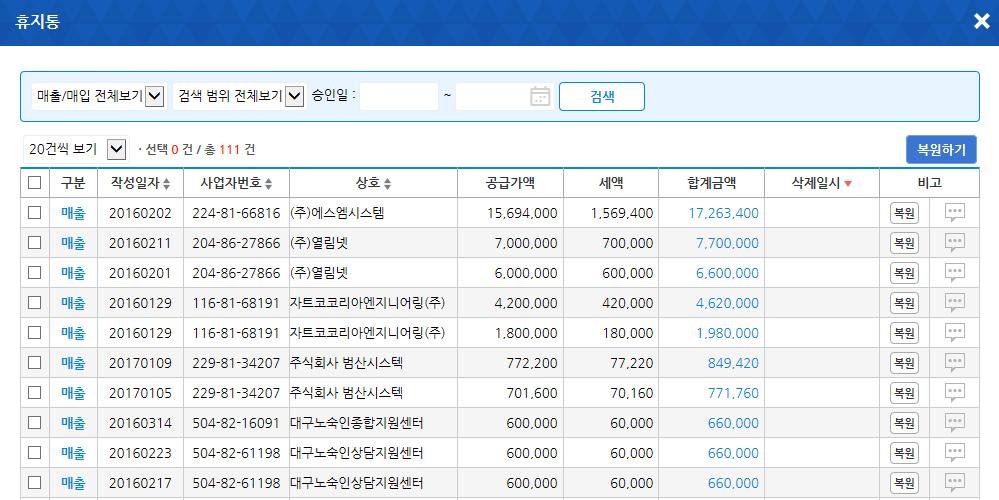The height and width of the screenshot is (500, 999).
Task: Check the 에스엠시스템 row checkbox
Action: (34, 213)
